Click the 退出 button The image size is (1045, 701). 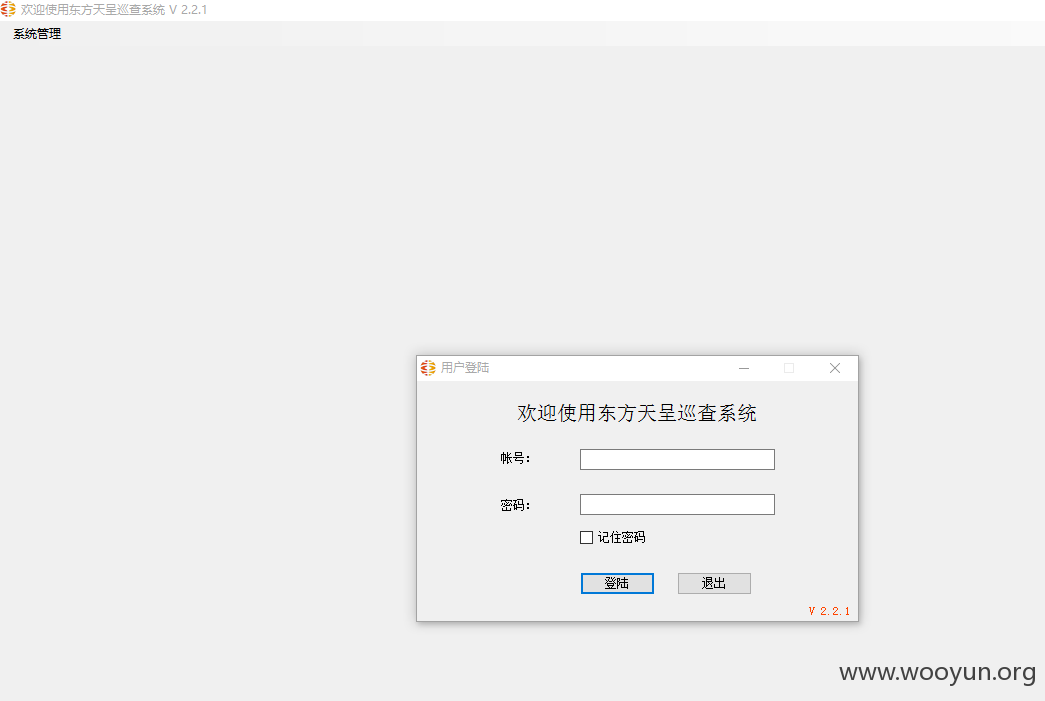point(714,583)
